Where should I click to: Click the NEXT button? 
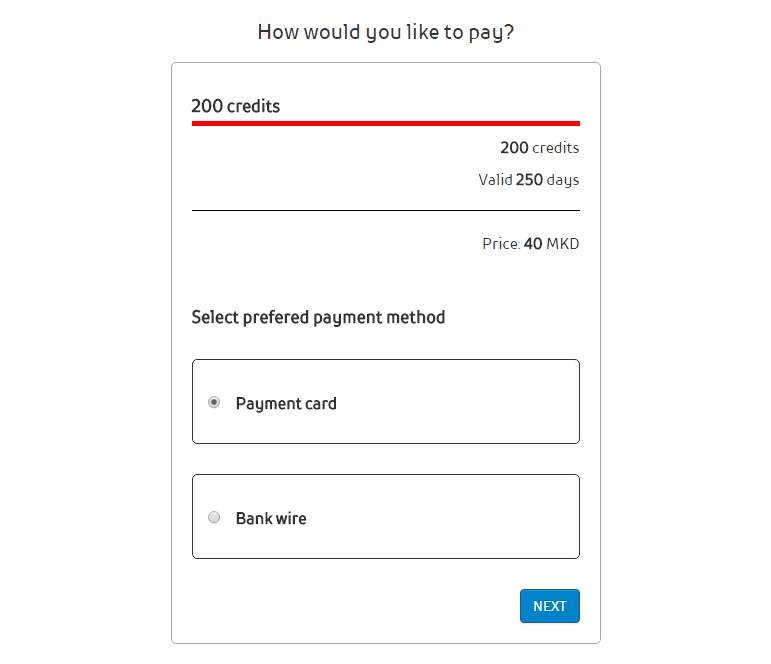tap(549, 606)
